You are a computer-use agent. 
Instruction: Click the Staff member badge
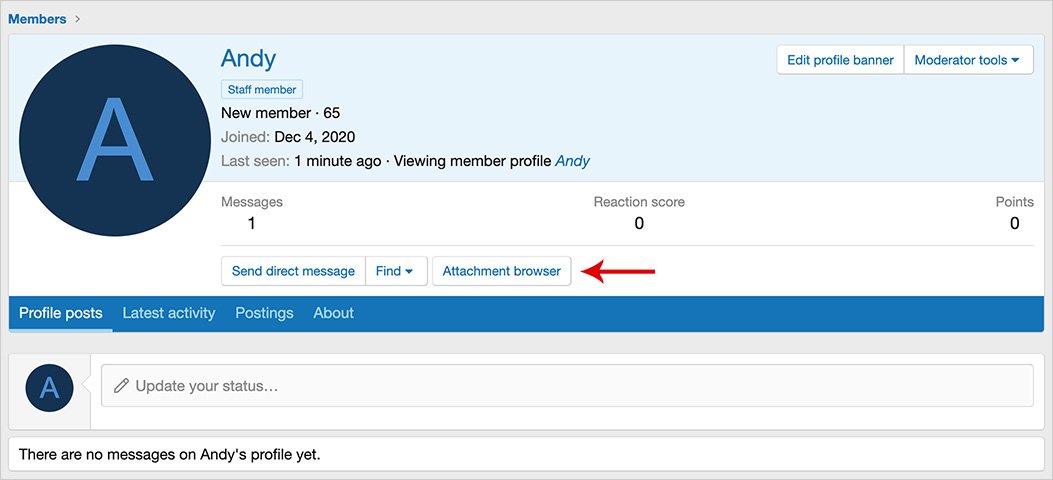point(261,89)
